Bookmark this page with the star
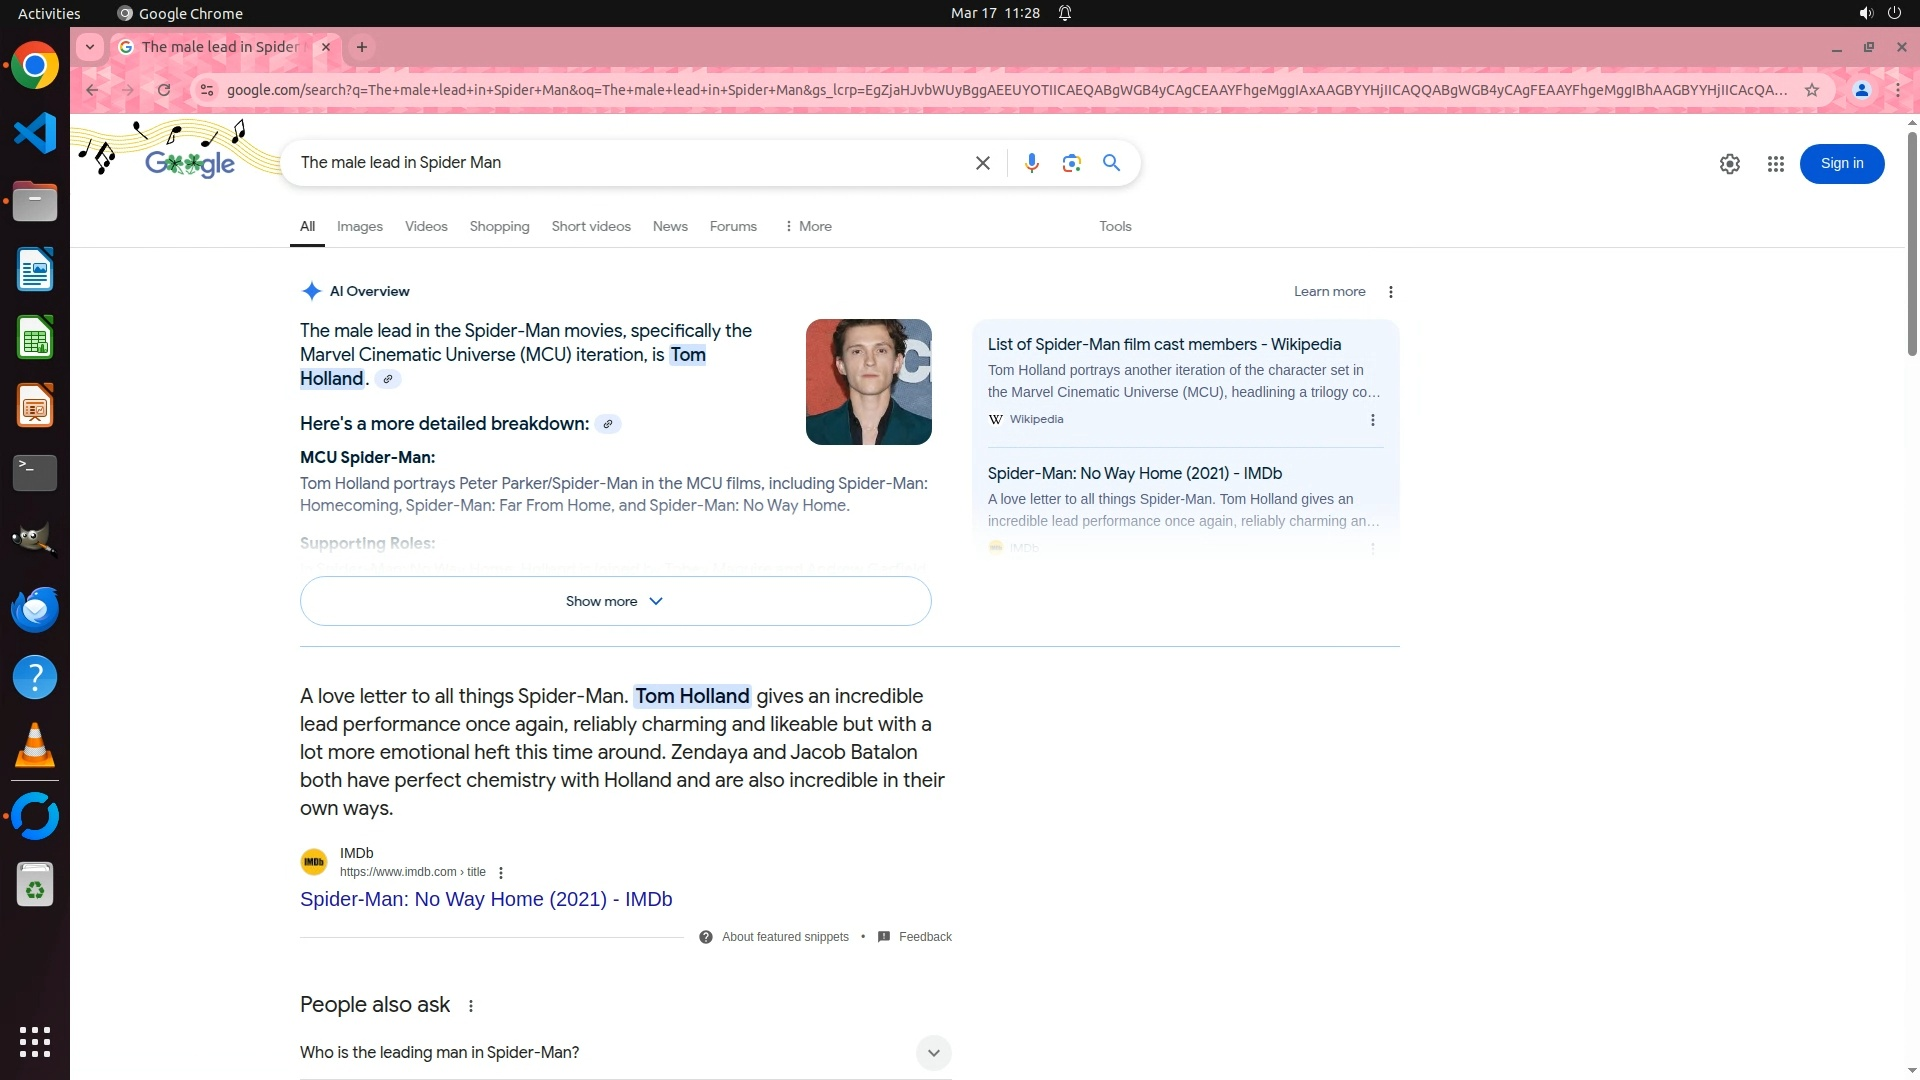 coord(1811,90)
